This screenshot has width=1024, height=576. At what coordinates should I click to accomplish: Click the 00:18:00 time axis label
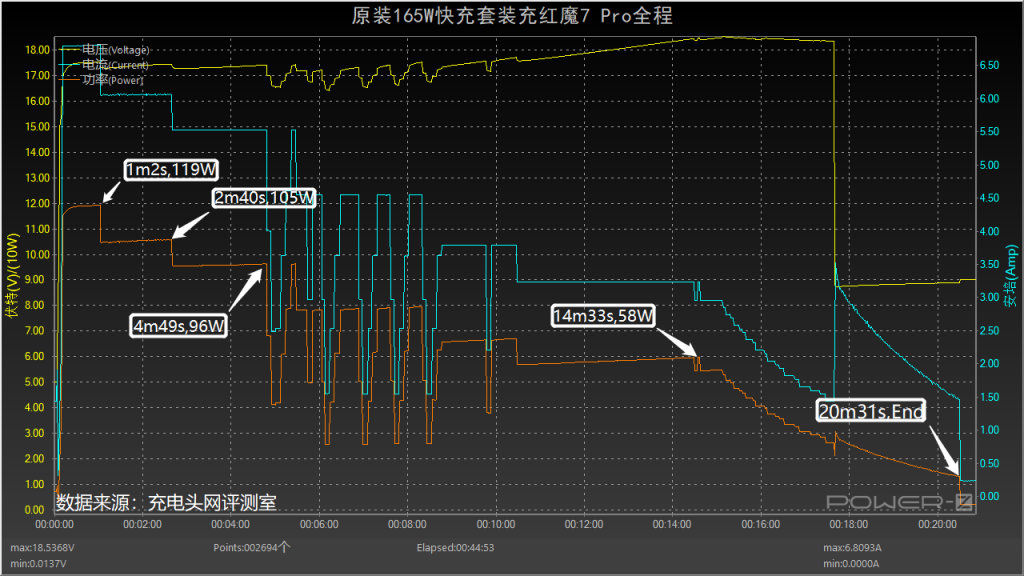pos(849,524)
